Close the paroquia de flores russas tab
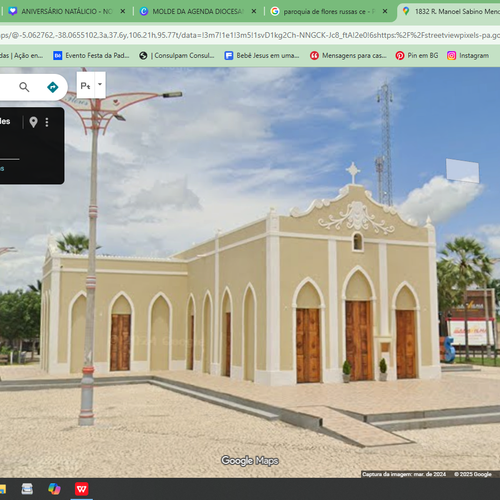 pyautogui.click(x=385, y=11)
